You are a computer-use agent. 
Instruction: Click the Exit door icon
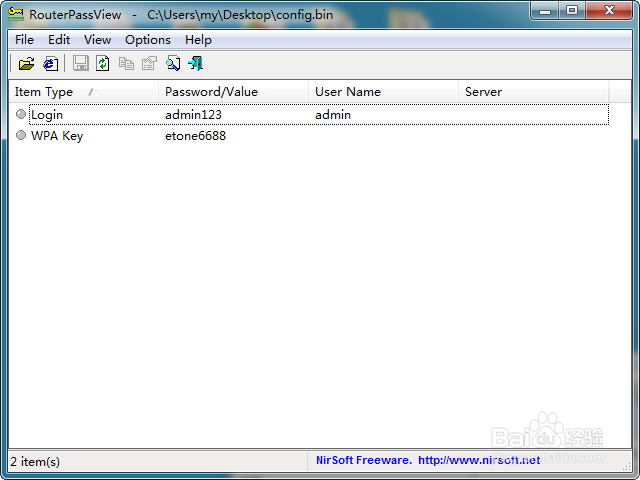pyautogui.click(x=196, y=64)
